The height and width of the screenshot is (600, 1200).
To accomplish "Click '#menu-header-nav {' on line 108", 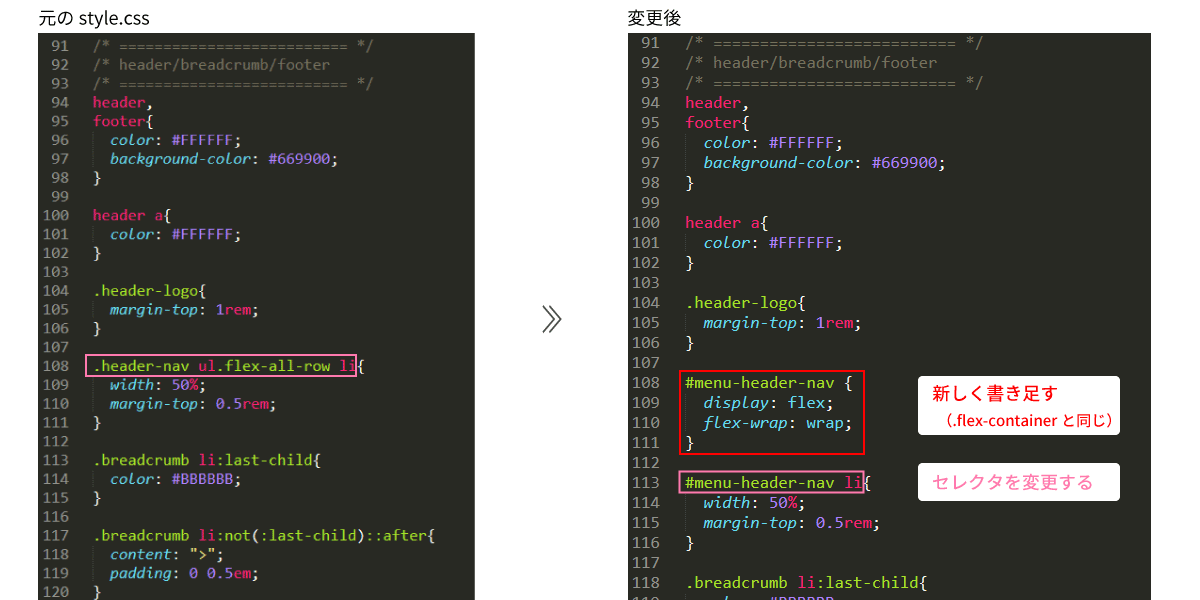I will (768, 383).
